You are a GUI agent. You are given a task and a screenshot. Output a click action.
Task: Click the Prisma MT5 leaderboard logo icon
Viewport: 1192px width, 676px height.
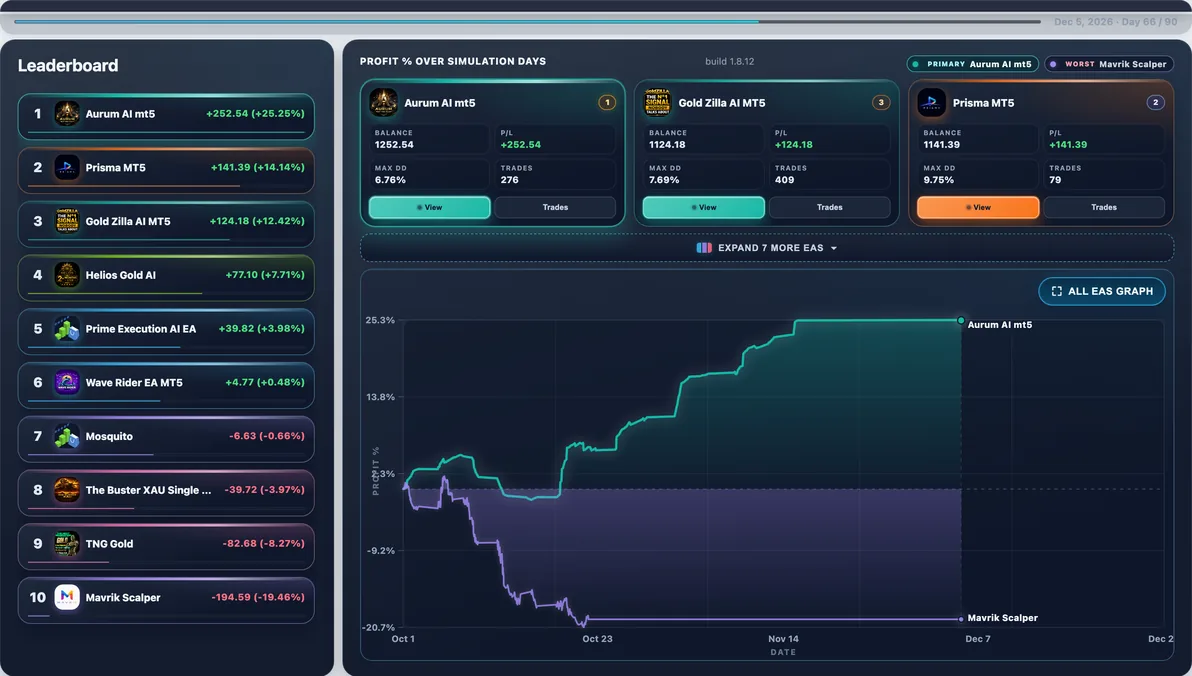tap(67, 167)
